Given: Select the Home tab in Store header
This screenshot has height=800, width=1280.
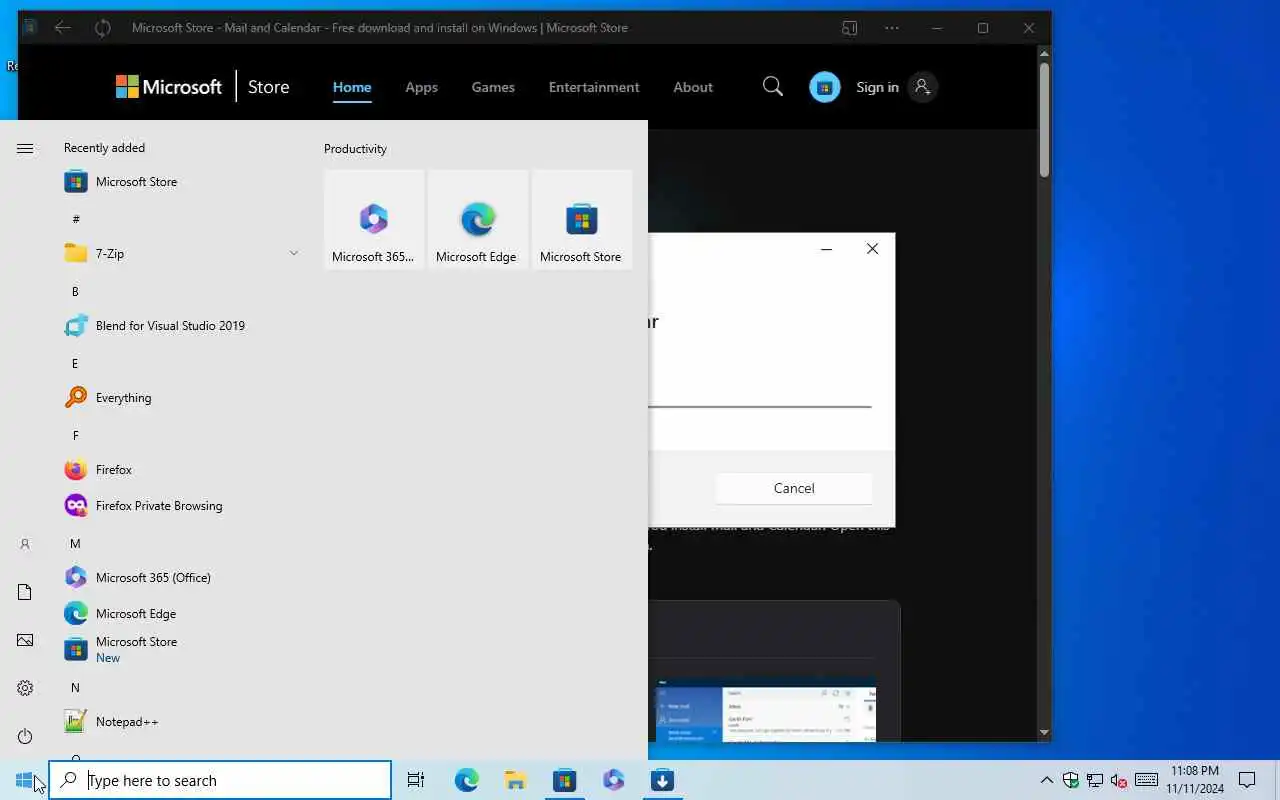Looking at the screenshot, I should click(x=352, y=87).
